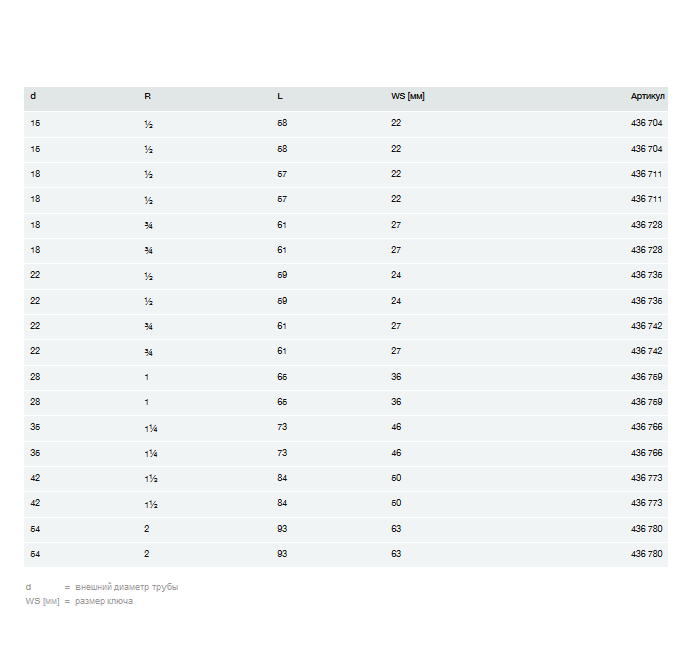
Task: Open the second 436 742 article entry
Action: point(646,351)
